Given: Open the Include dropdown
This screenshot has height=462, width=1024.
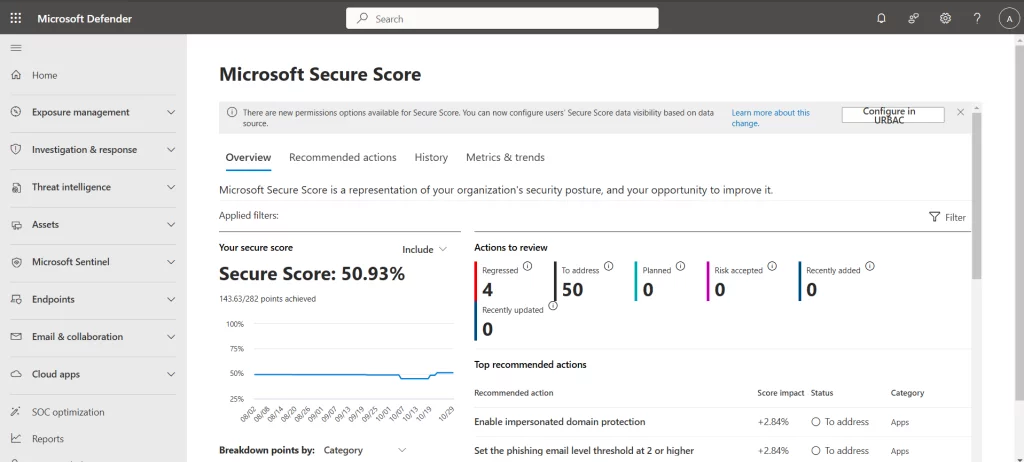Looking at the screenshot, I should (x=424, y=249).
